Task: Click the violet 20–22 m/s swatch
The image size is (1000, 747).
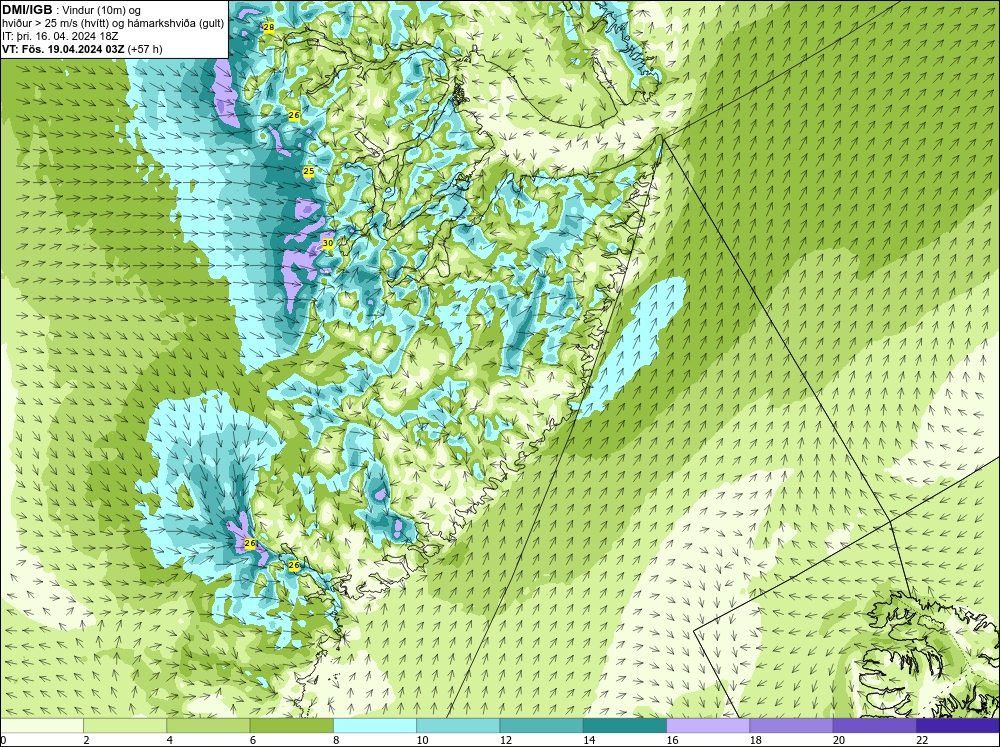Action: click(x=874, y=726)
